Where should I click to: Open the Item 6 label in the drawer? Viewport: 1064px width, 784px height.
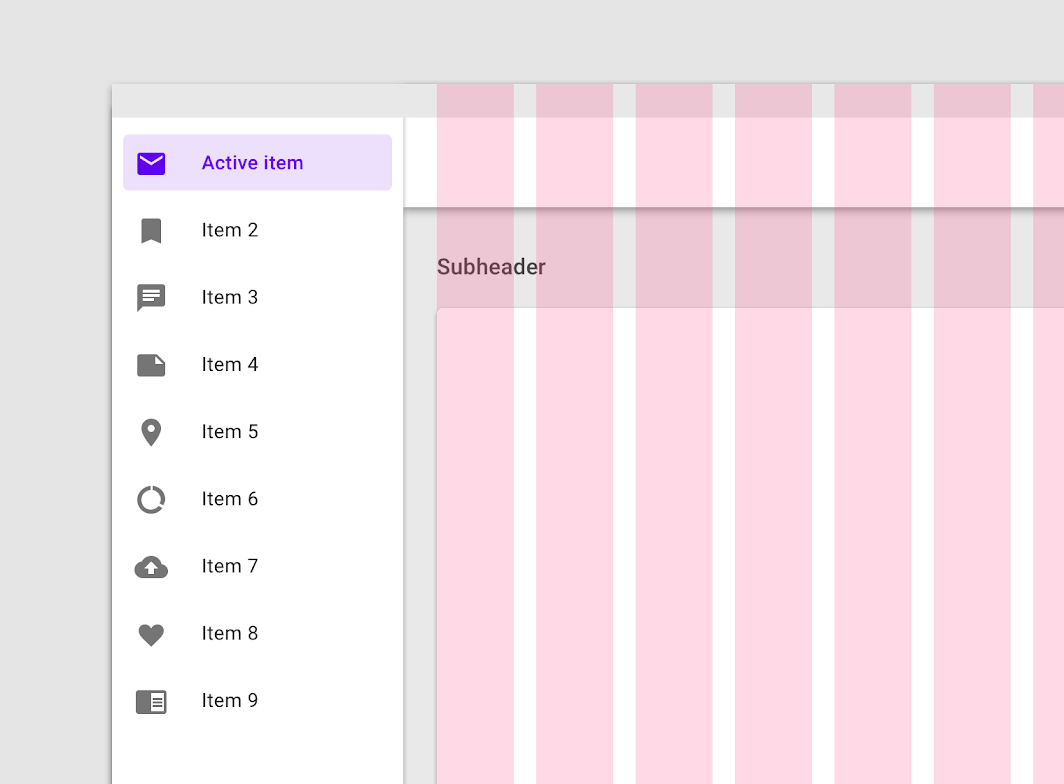click(x=229, y=499)
